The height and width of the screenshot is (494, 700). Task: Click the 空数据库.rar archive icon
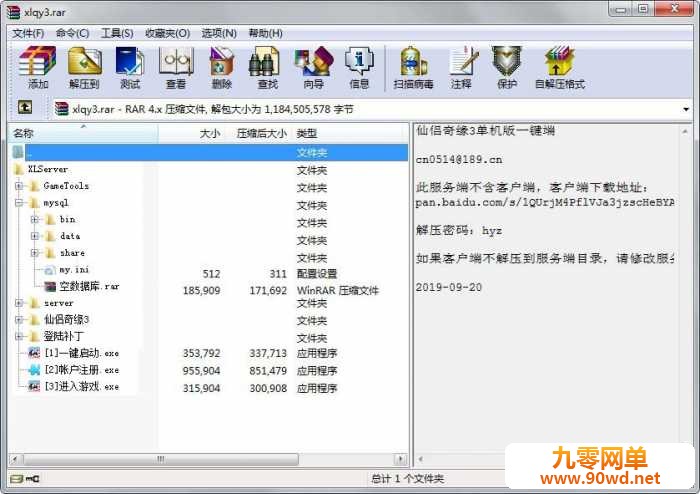[49, 286]
